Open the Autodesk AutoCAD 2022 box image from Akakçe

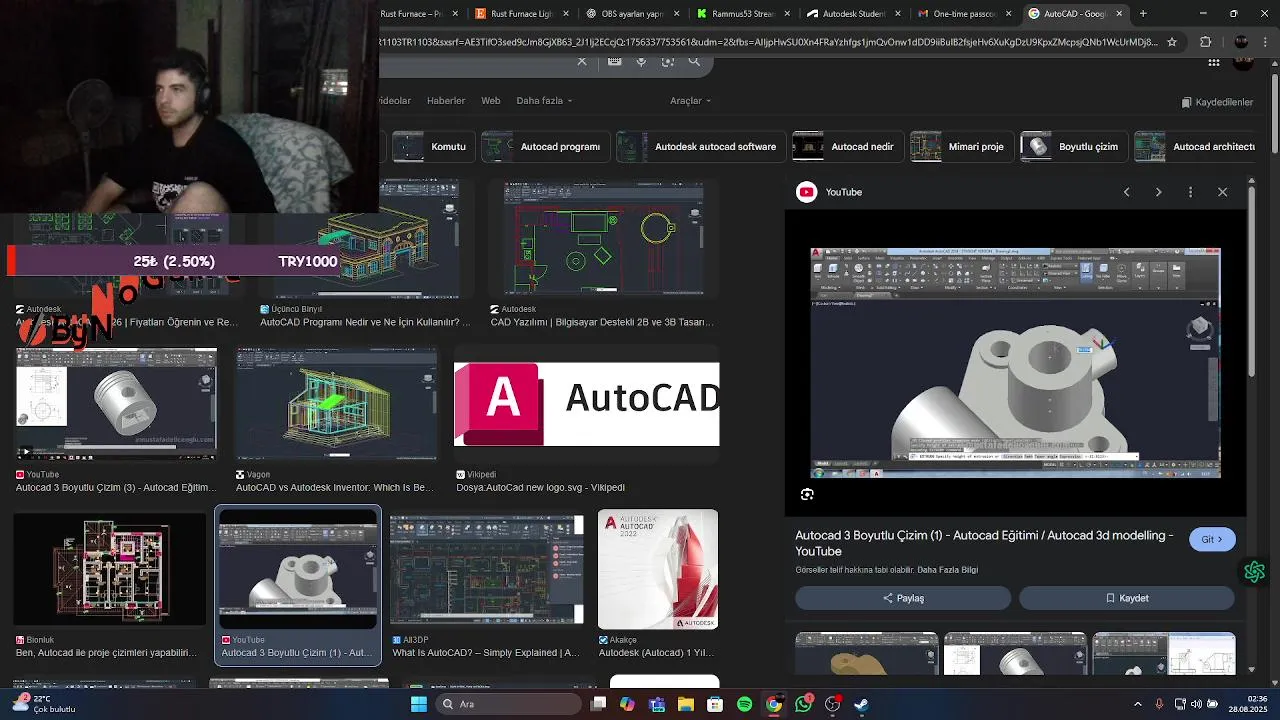658,569
